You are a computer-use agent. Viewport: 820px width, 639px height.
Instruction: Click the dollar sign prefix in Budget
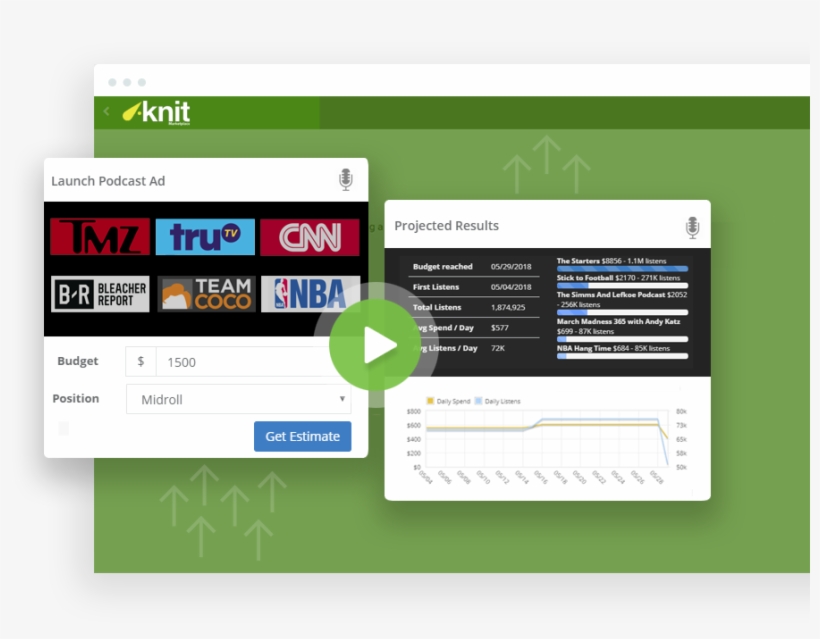coord(141,361)
